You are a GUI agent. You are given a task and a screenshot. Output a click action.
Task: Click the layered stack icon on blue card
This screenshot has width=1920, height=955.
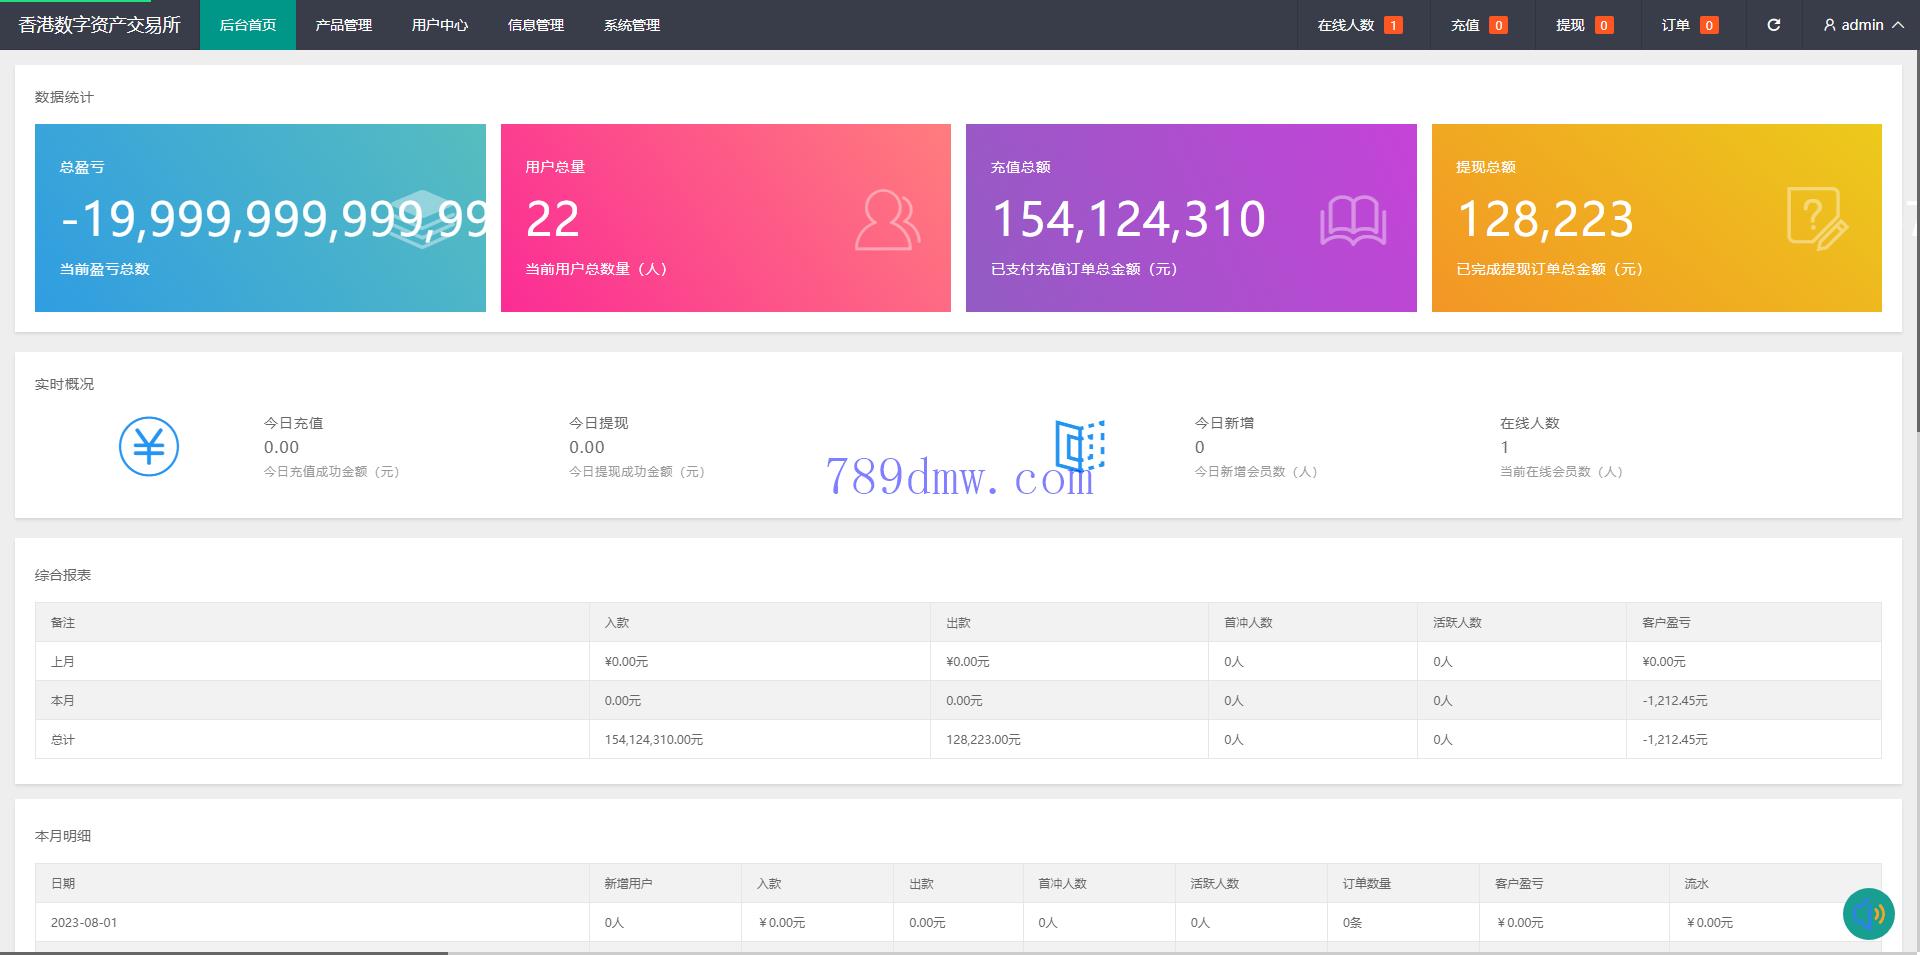[x=422, y=219]
